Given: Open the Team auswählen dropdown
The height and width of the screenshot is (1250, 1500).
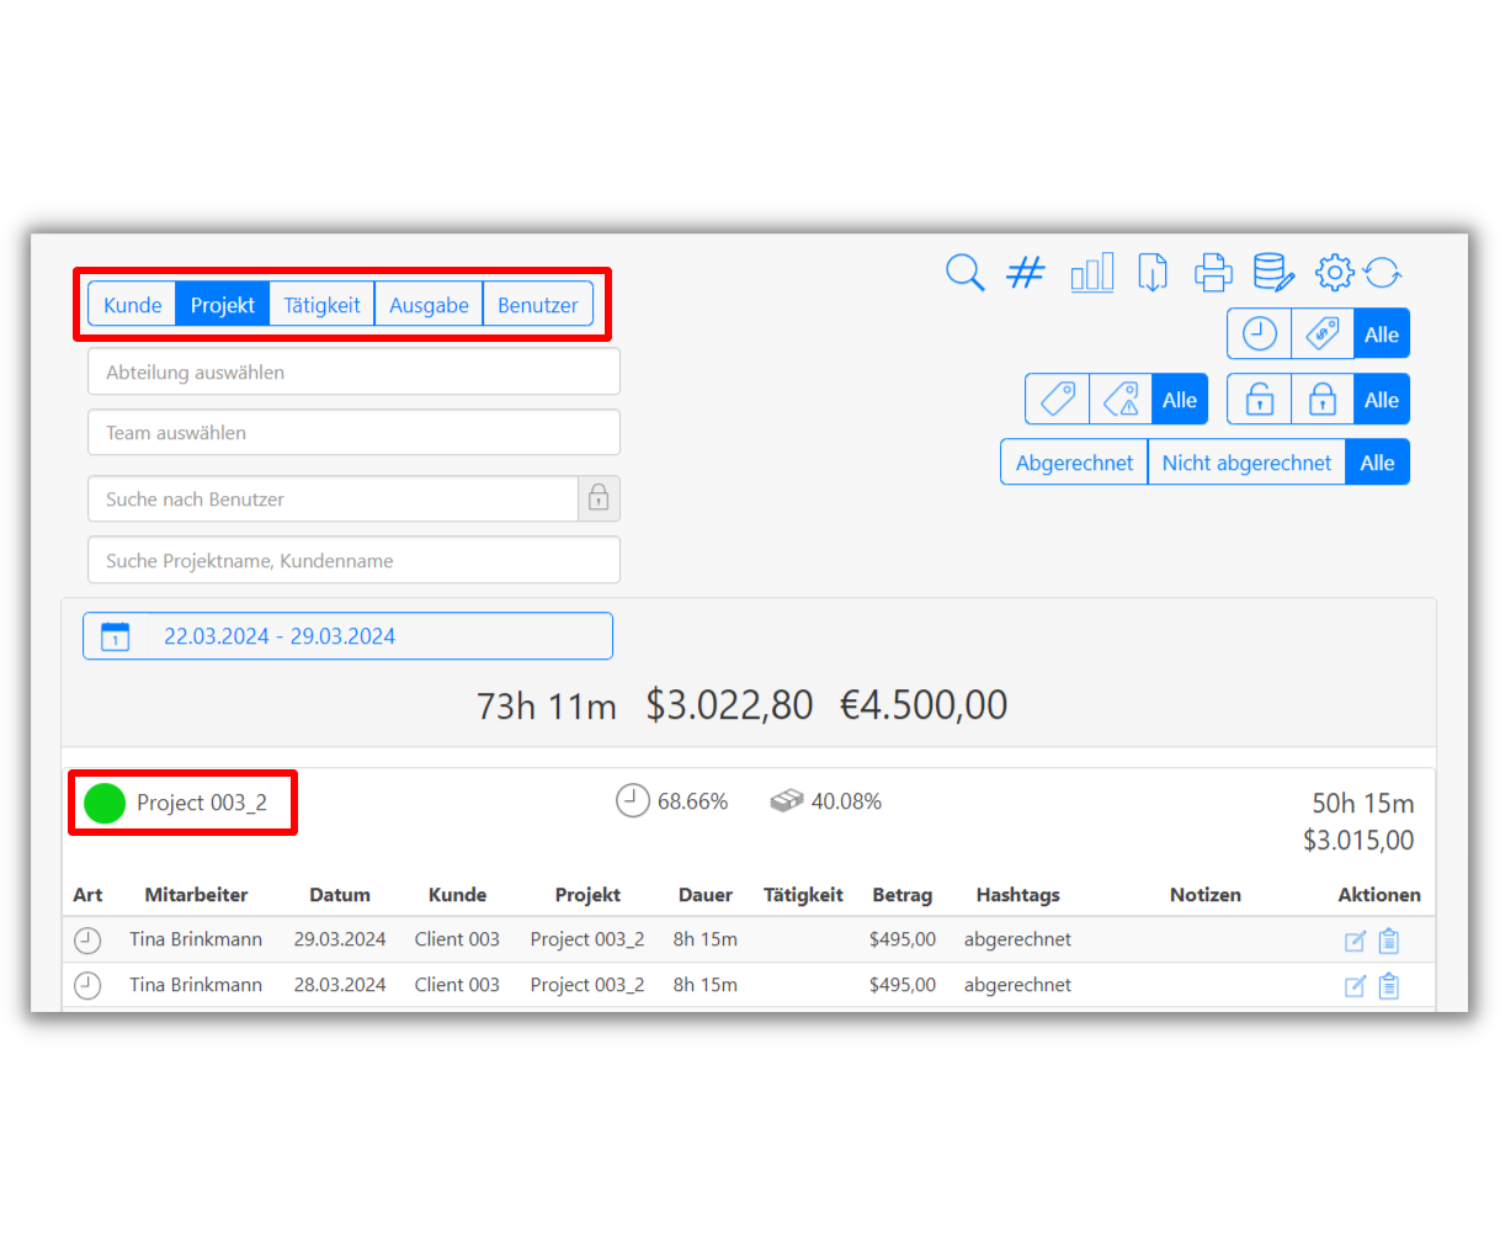Looking at the screenshot, I should coord(353,433).
